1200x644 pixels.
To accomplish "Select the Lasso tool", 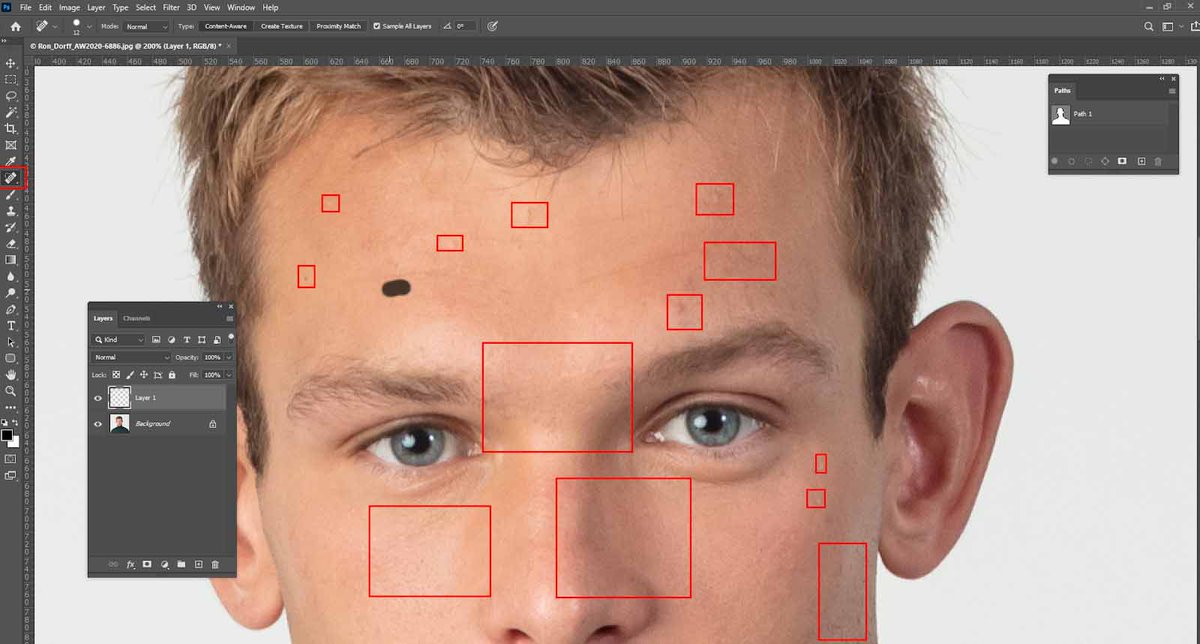I will 11,95.
